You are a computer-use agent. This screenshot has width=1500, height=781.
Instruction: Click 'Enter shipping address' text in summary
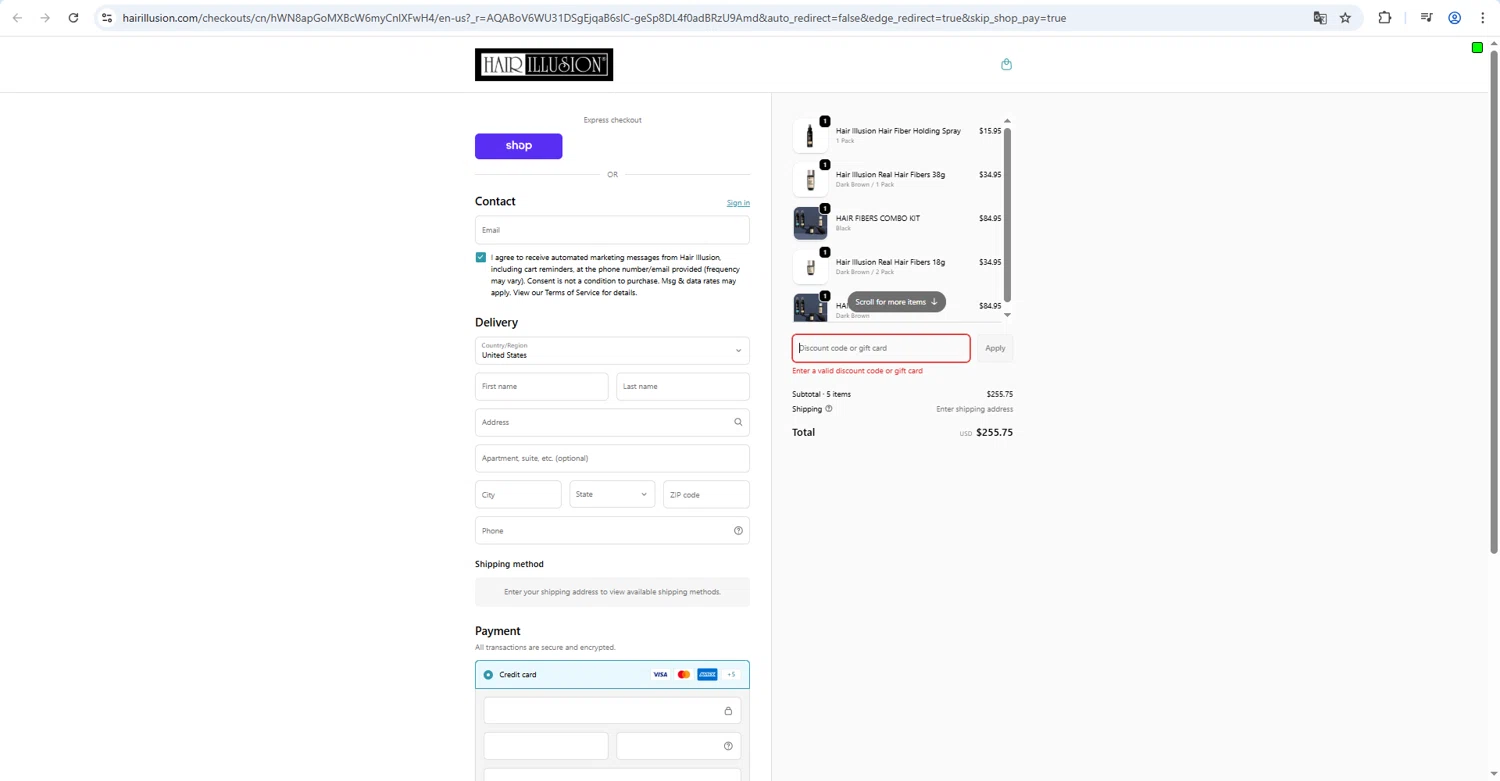(x=974, y=409)
